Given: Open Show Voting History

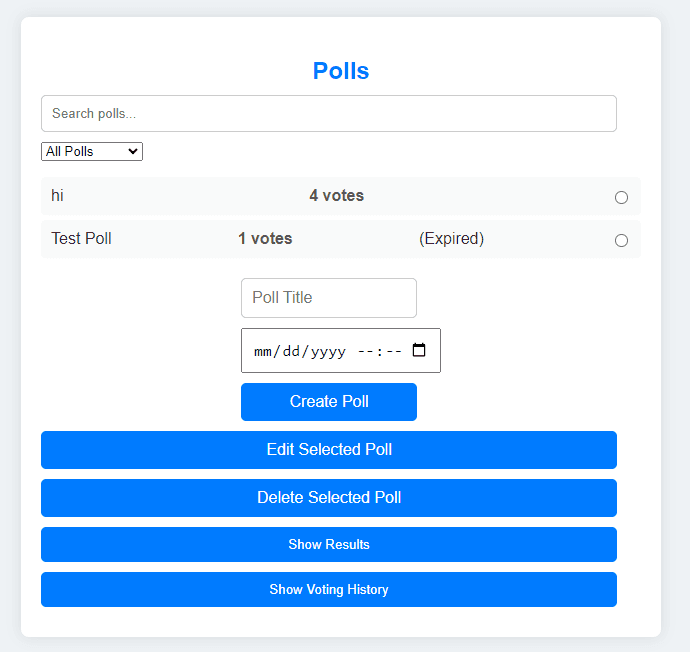Looking at the screenshot, I should pos(328,590).
